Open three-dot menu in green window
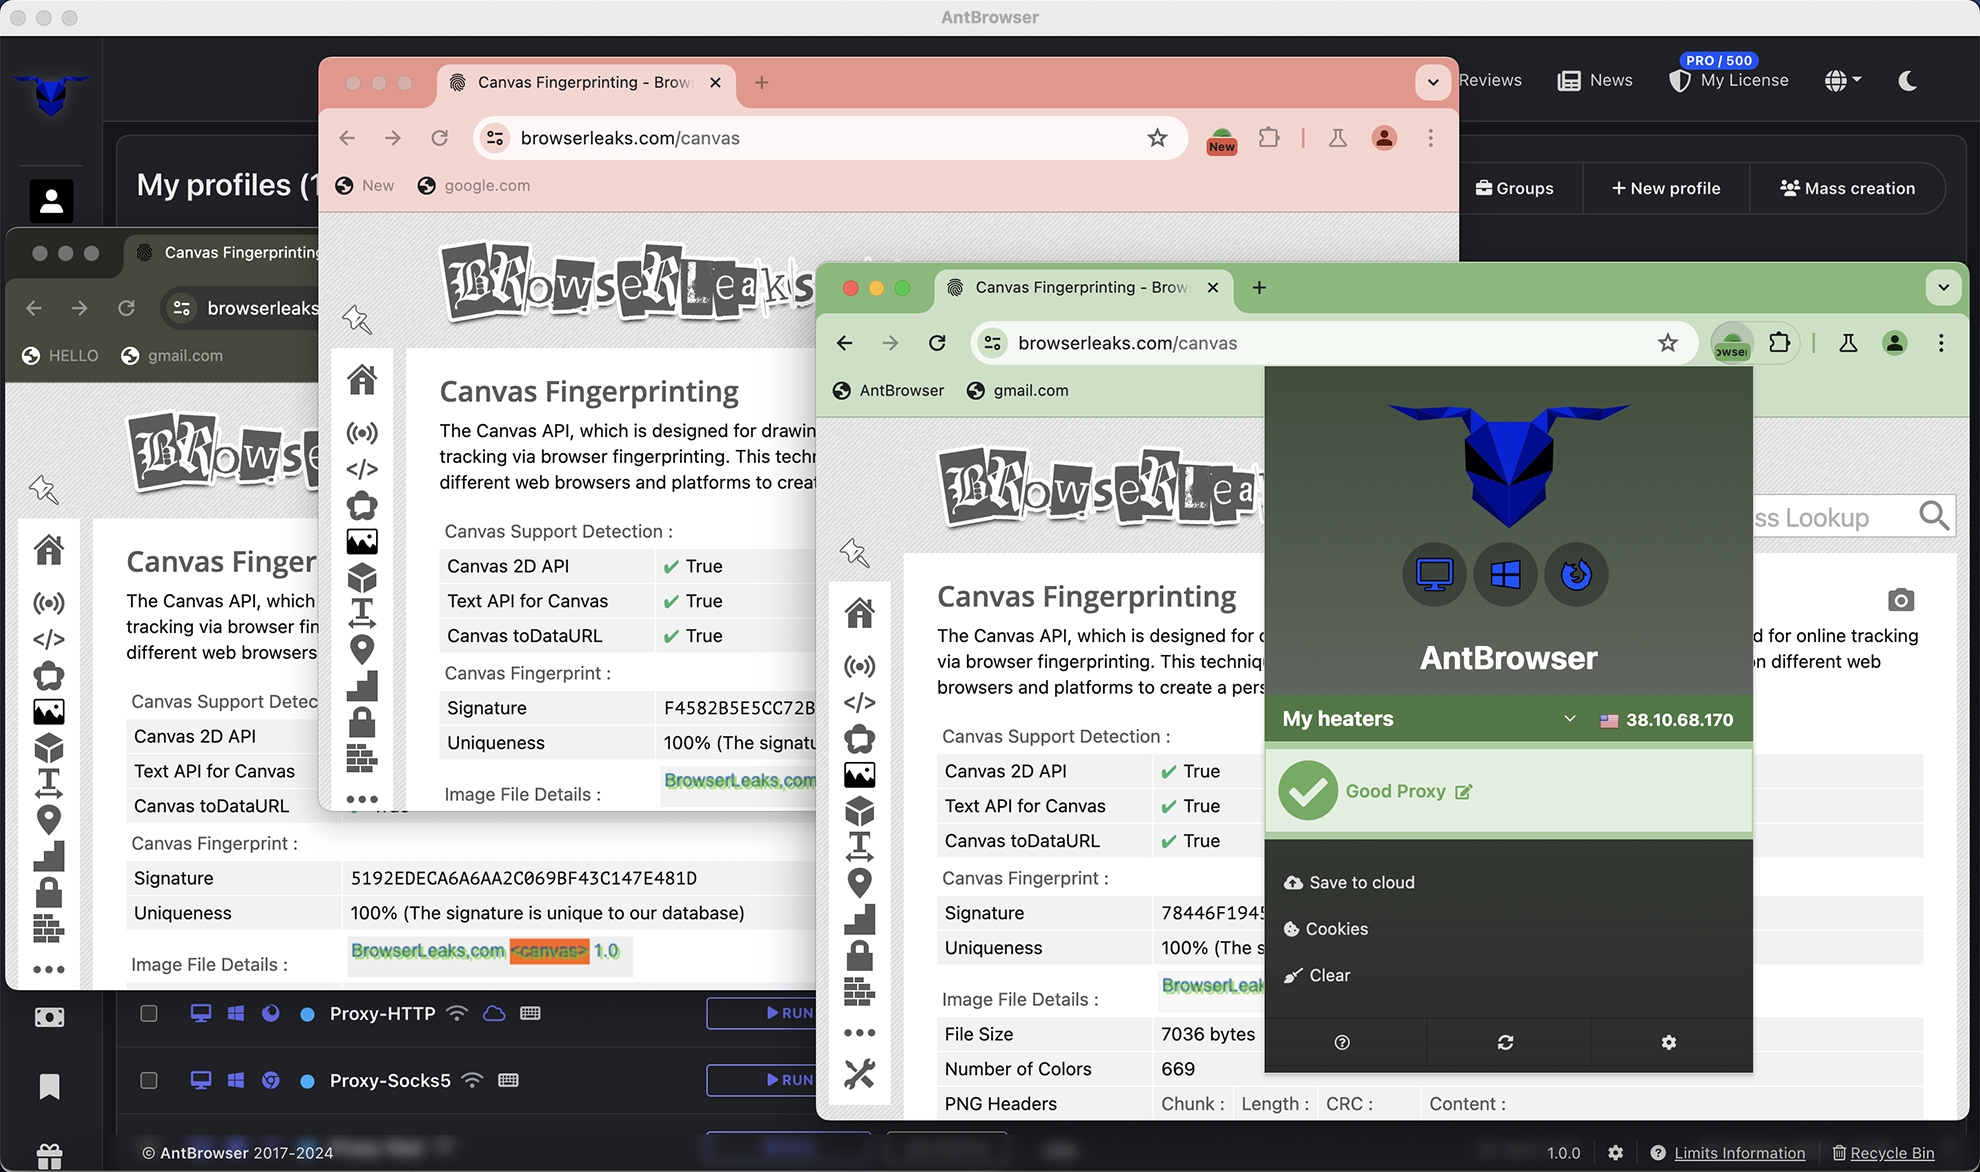Viewport: 1980px width, 1172px height. click(1941, 343)
